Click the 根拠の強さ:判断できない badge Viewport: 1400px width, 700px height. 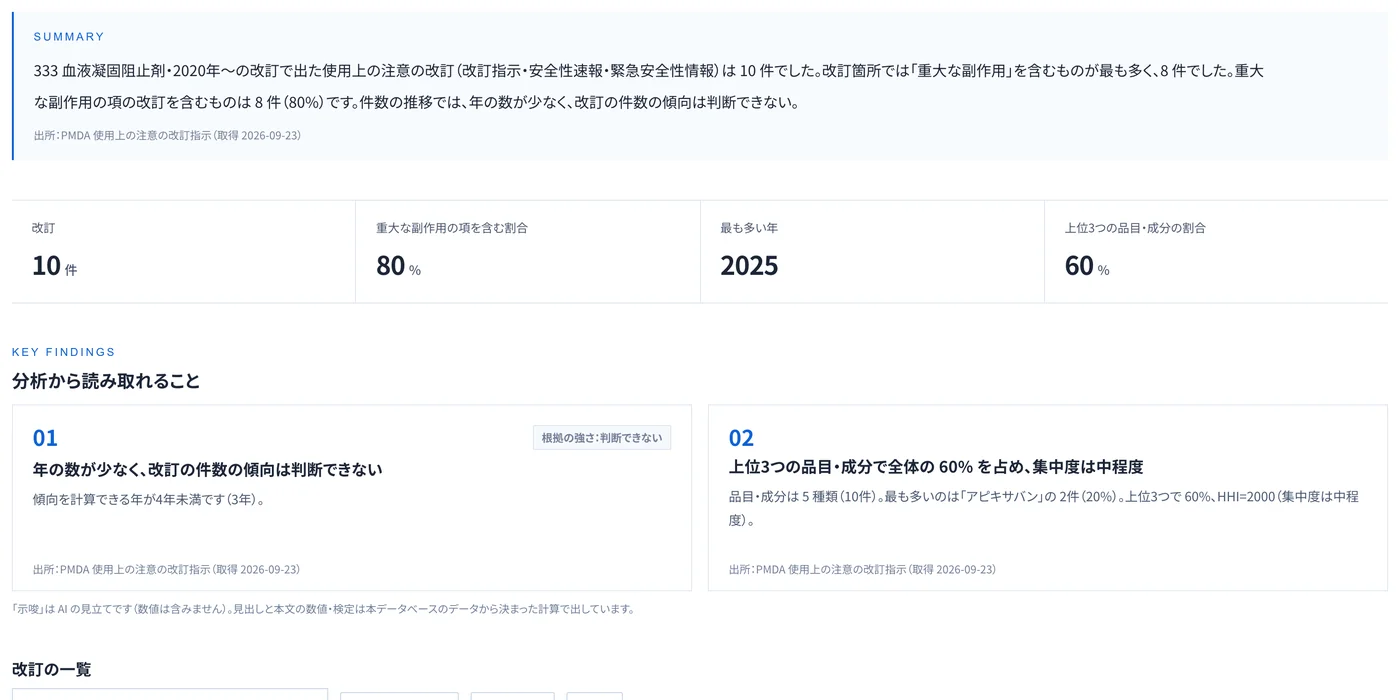pos(602,438)
